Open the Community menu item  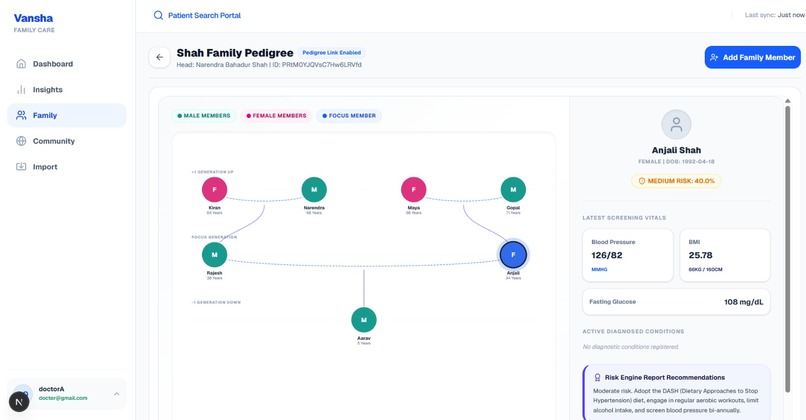67,141
